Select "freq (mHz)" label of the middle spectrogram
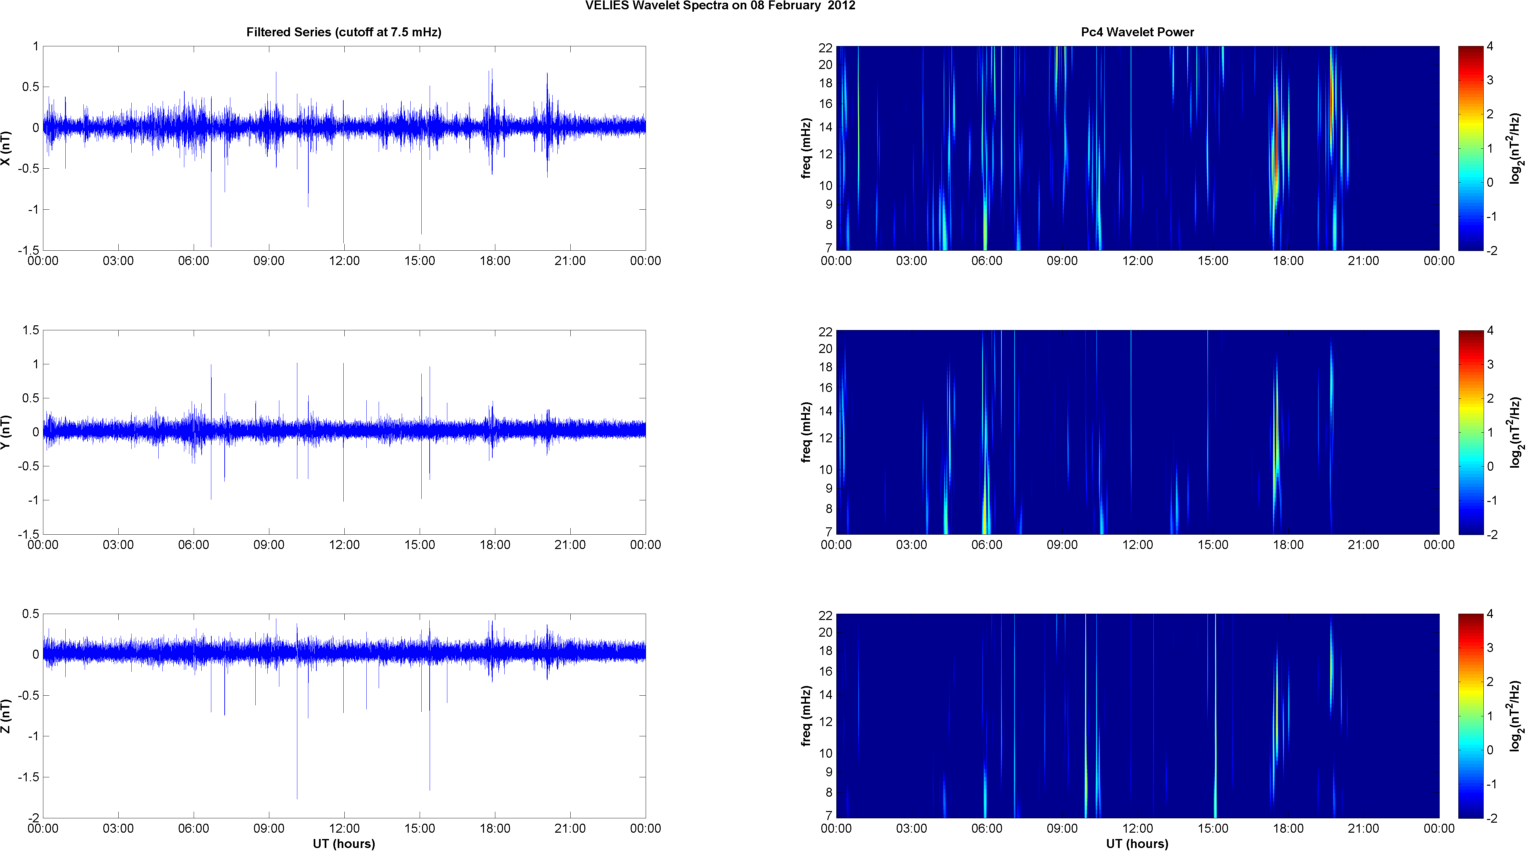The width and height of the screenshot is (1526, 851). 806,432
